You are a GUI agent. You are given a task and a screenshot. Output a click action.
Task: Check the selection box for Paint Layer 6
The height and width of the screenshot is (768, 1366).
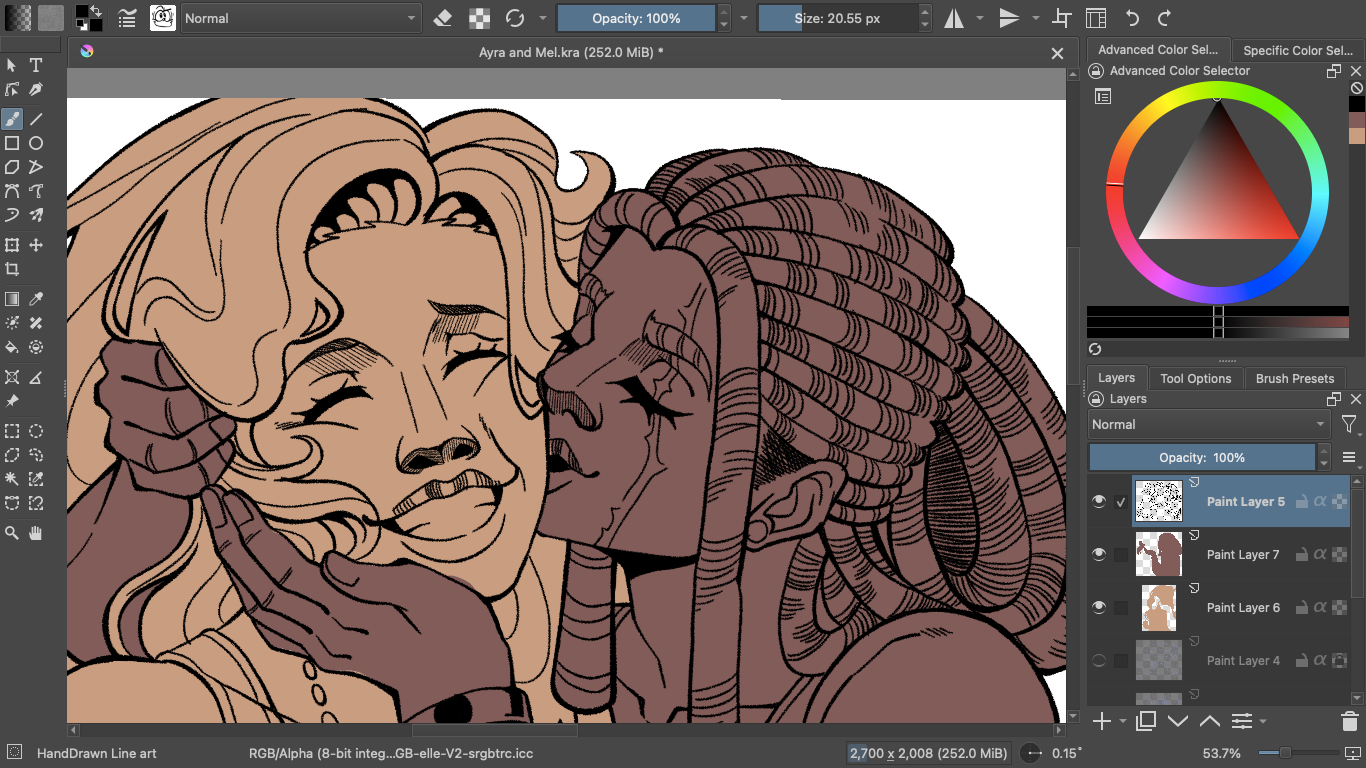click(1121, 607)
